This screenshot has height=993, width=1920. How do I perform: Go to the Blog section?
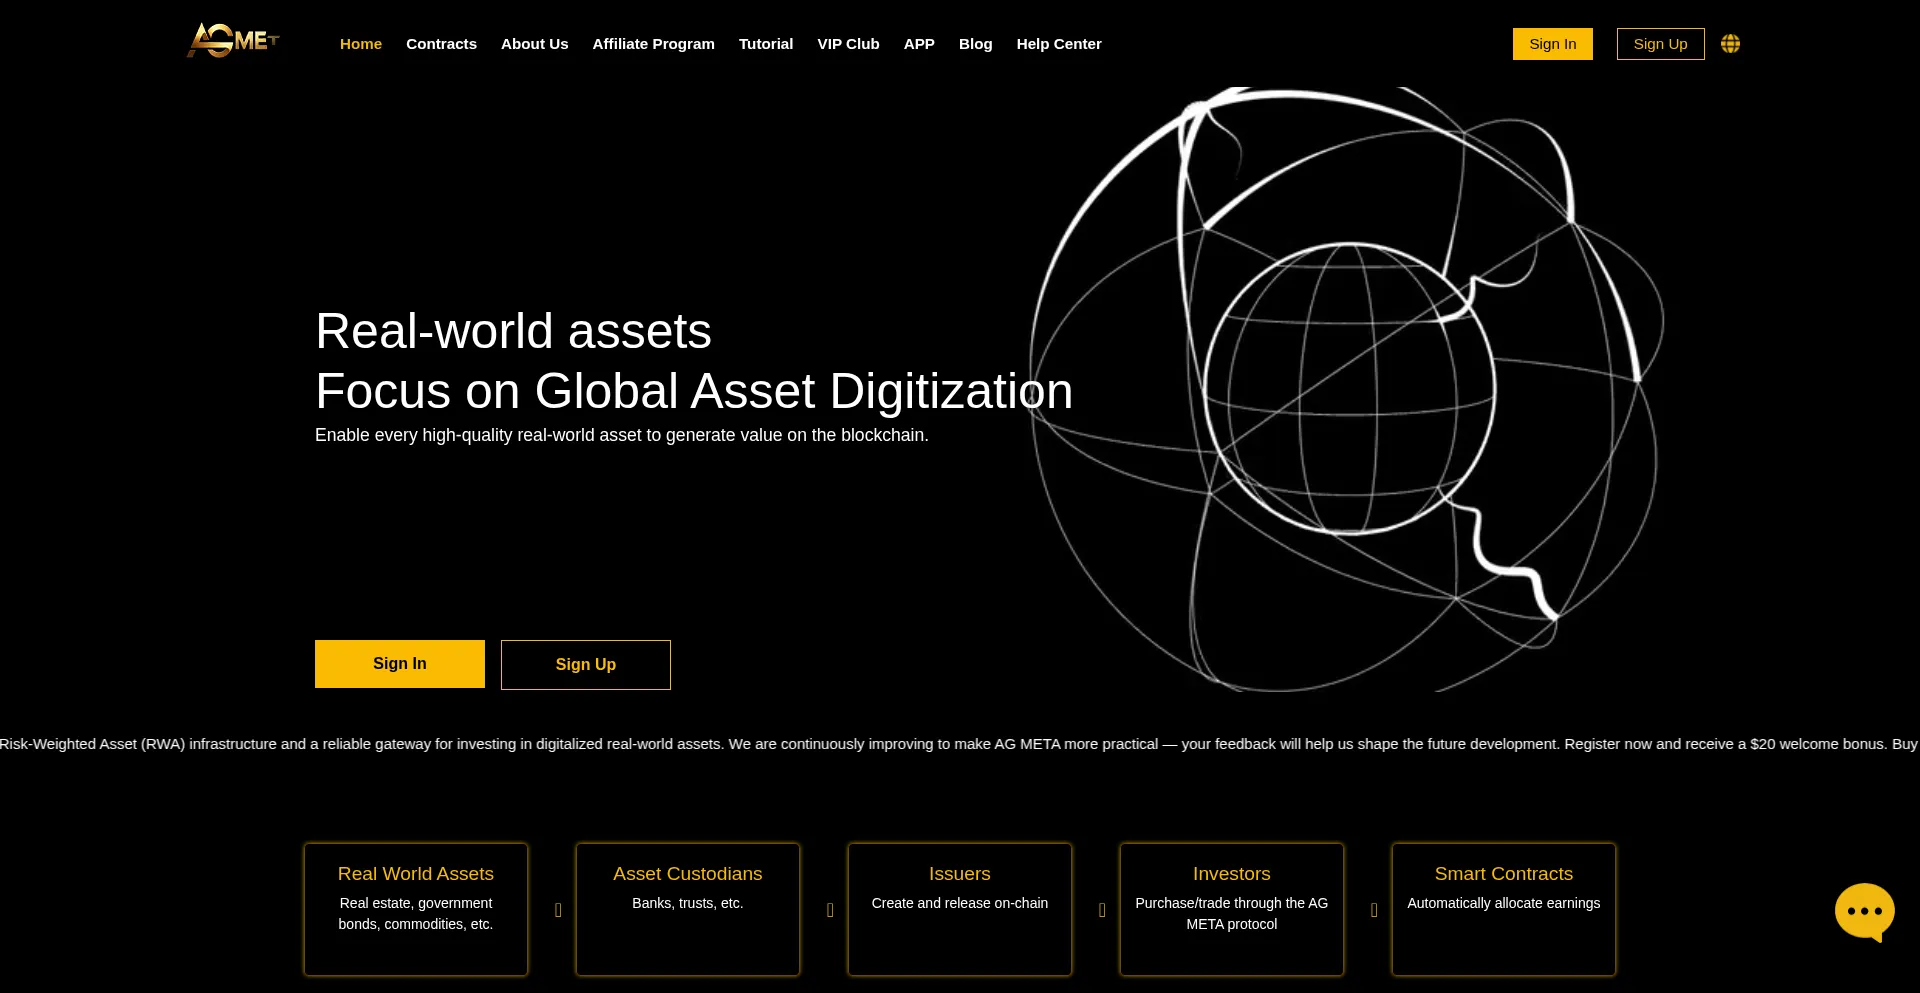coord(975,44)
